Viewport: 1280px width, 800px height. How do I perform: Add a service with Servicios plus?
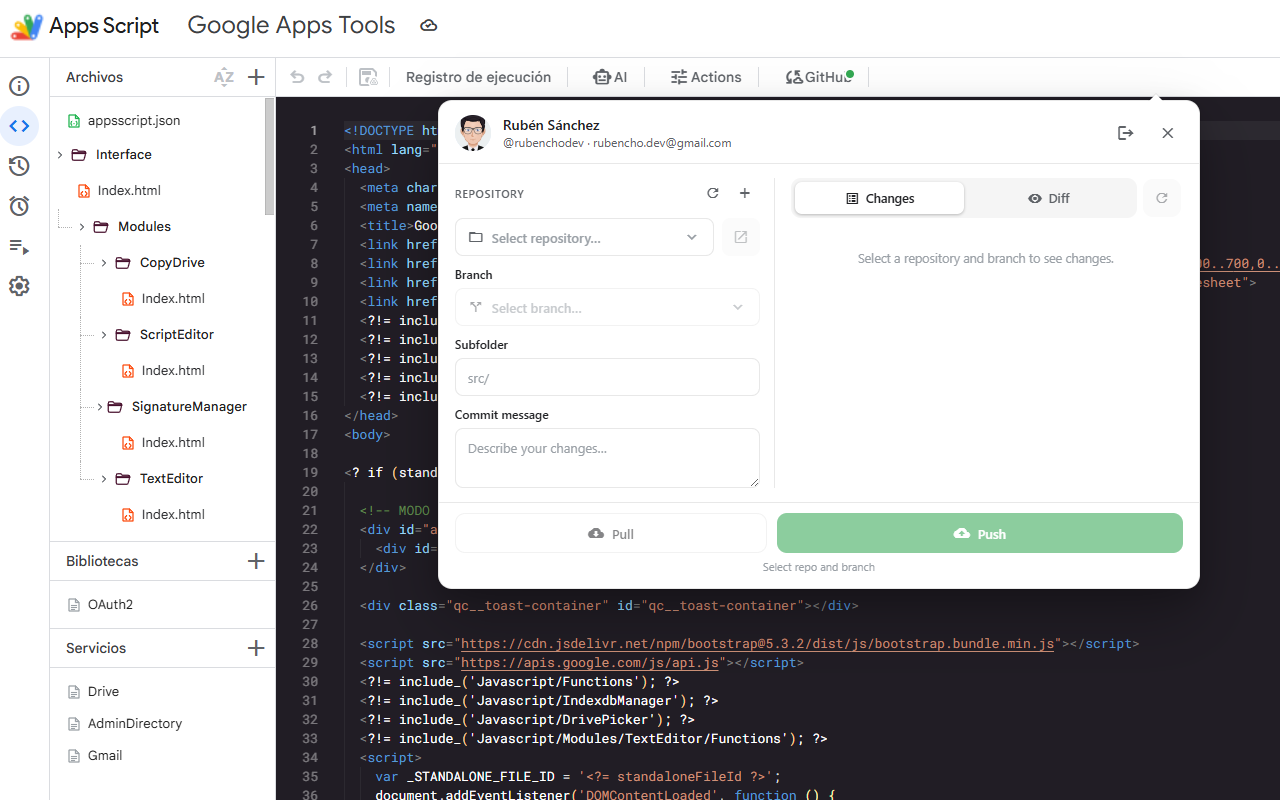pos(256,648)
